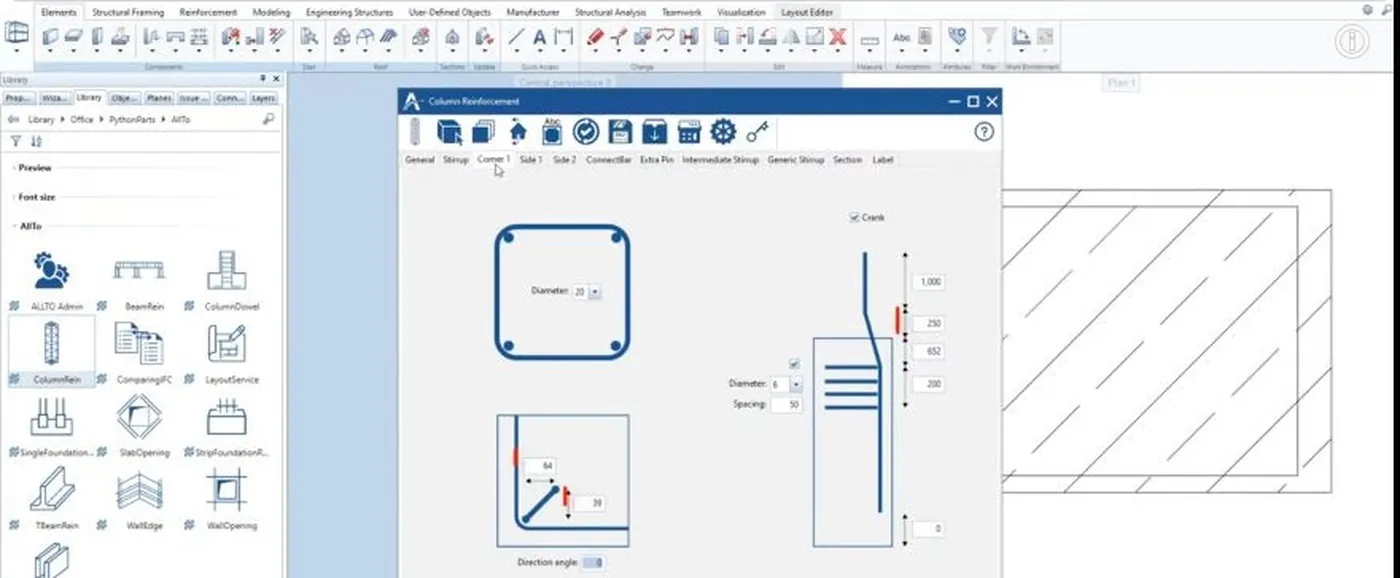Switch to the Layers panel tab
This screenshot has width=1400, height=578.
click(x=263, y=98)
